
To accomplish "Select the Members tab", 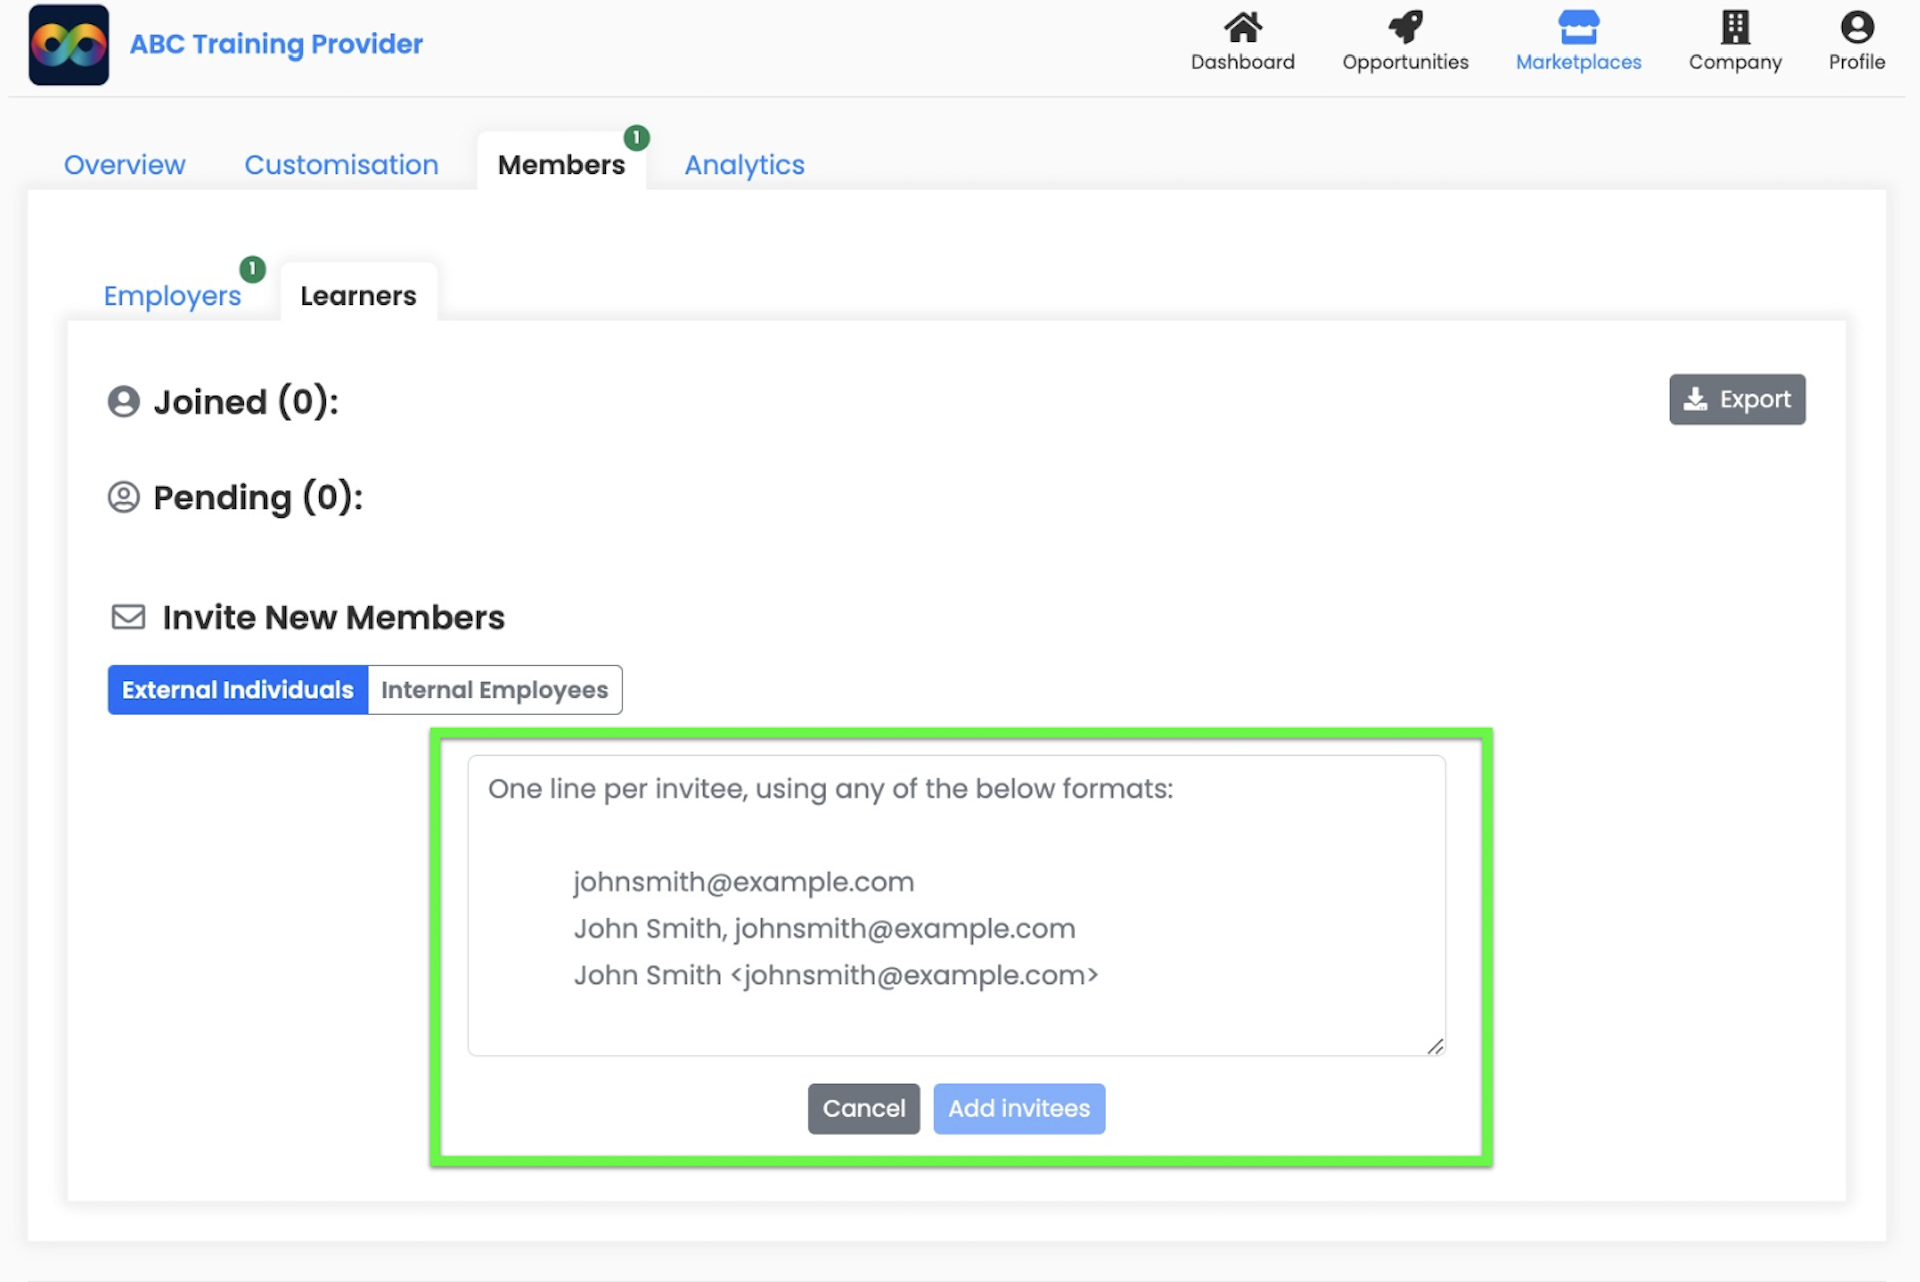I will pos(561,165).
